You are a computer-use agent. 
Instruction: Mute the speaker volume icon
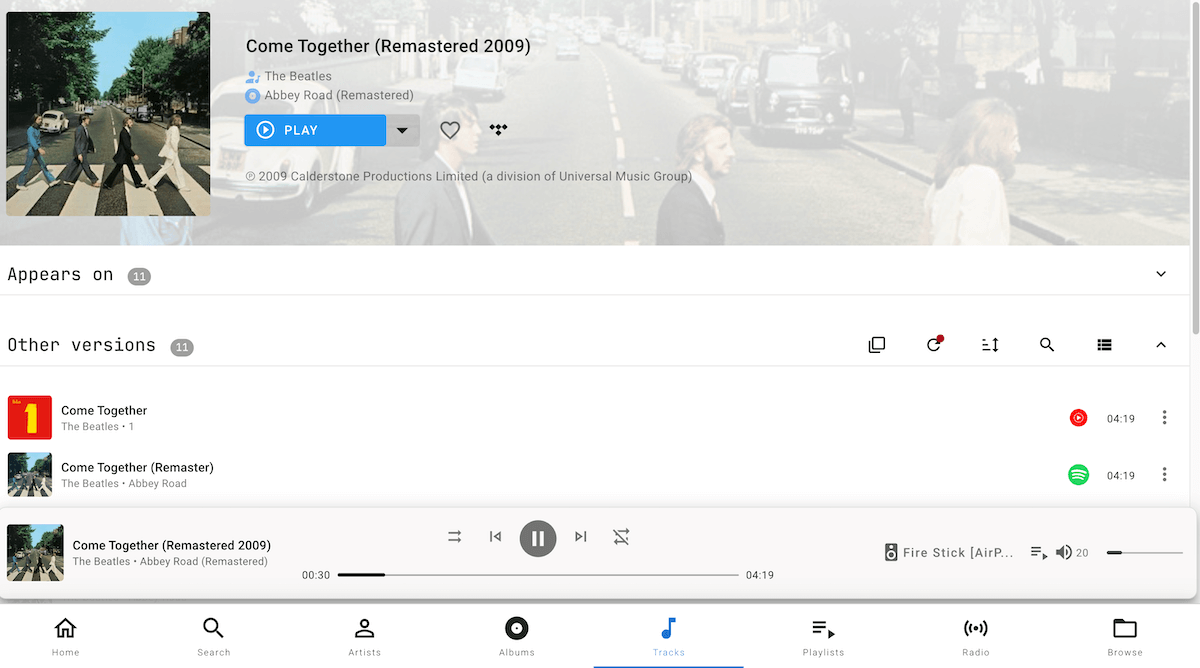(1063, 553)
